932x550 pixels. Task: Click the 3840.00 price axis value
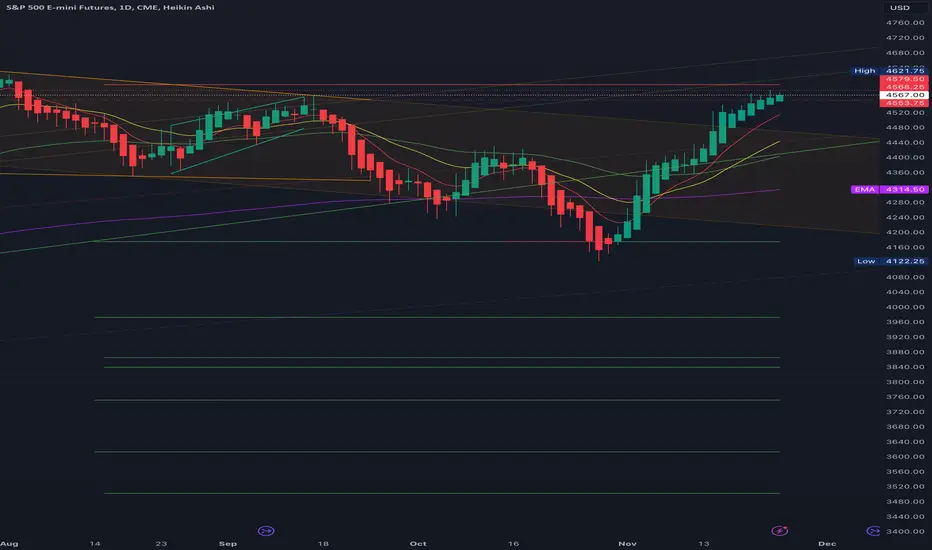click(905, 367)
